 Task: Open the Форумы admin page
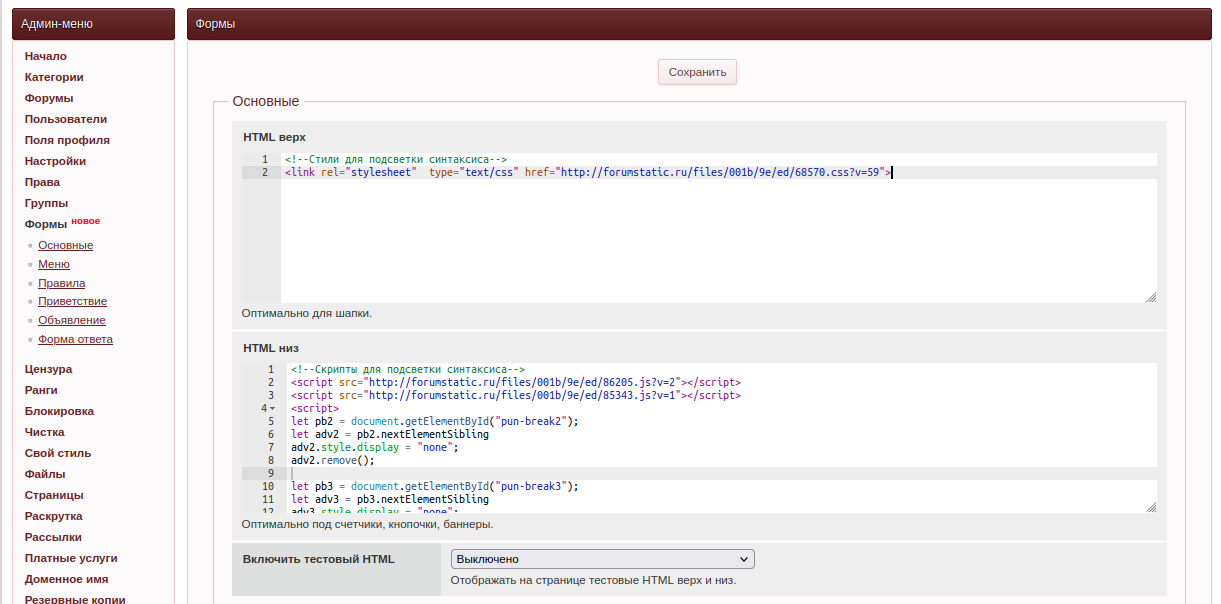point(49,98)
